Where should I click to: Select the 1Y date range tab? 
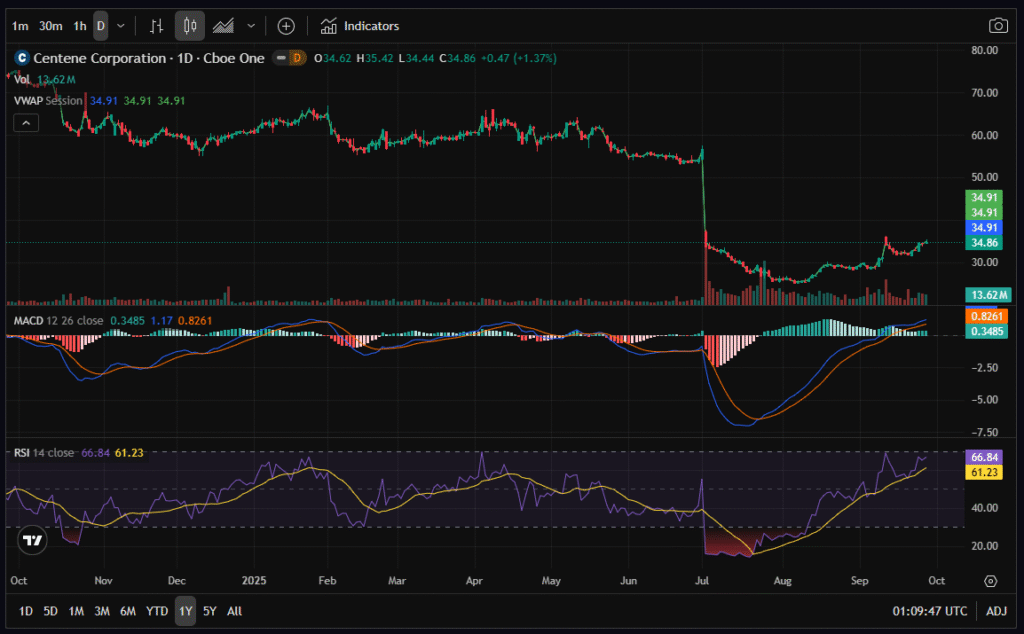[x=185, y=610]
